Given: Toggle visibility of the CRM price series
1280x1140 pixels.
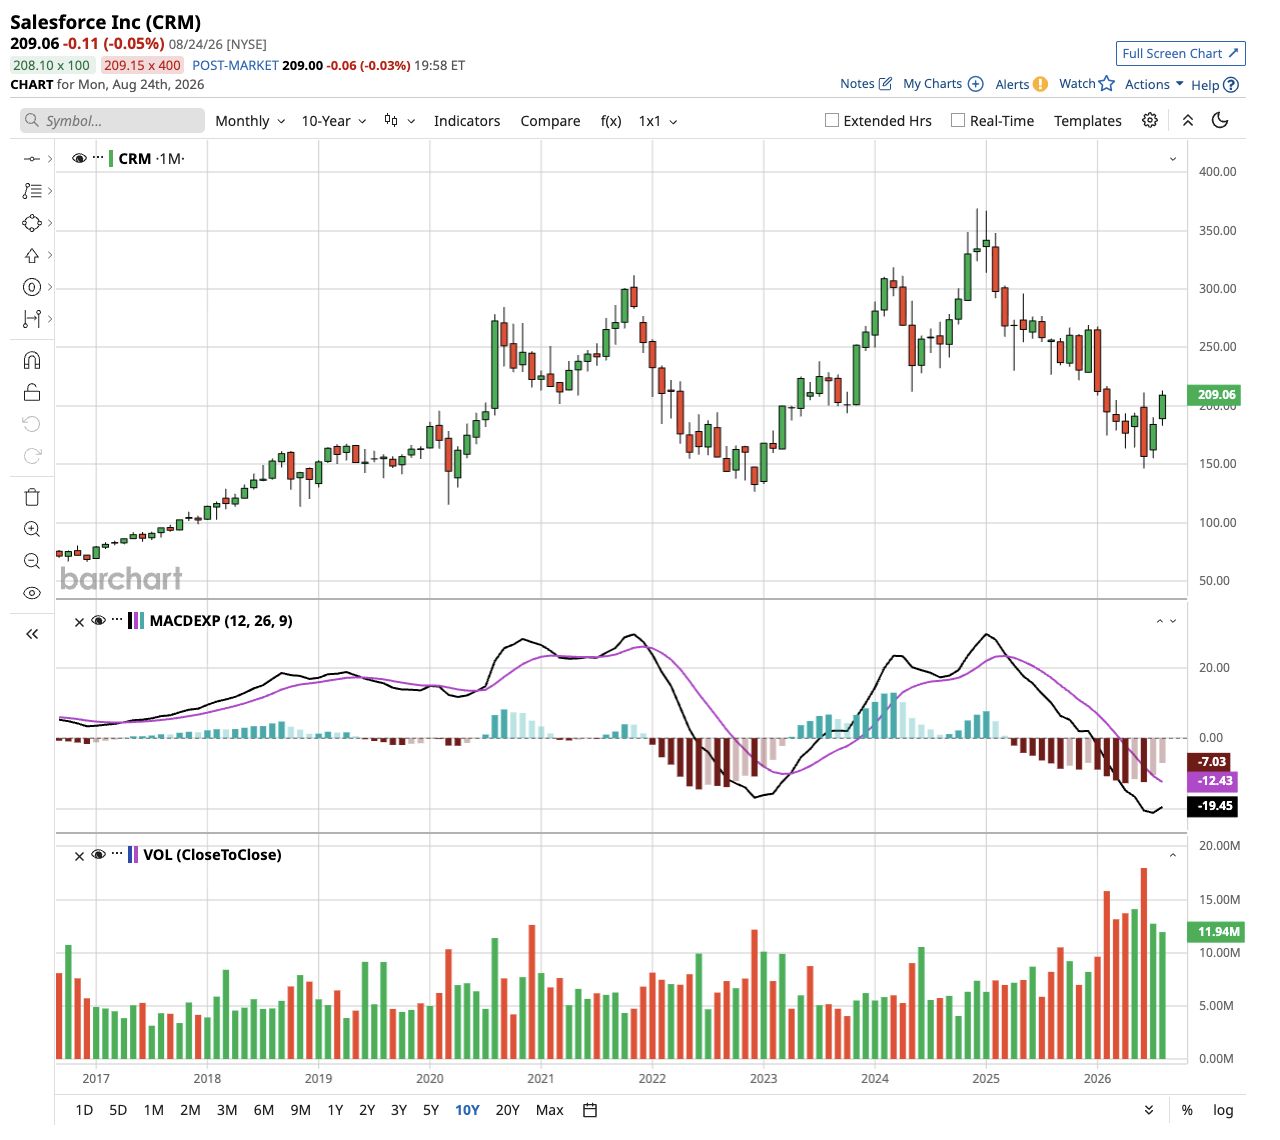Looking at the screenshot, I should pyautogui.click(x=79, y=158).
